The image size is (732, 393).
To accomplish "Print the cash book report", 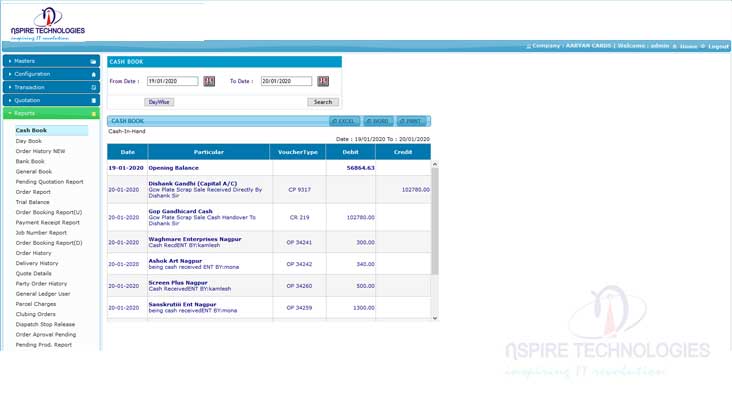I will click(x=411, y=121).
